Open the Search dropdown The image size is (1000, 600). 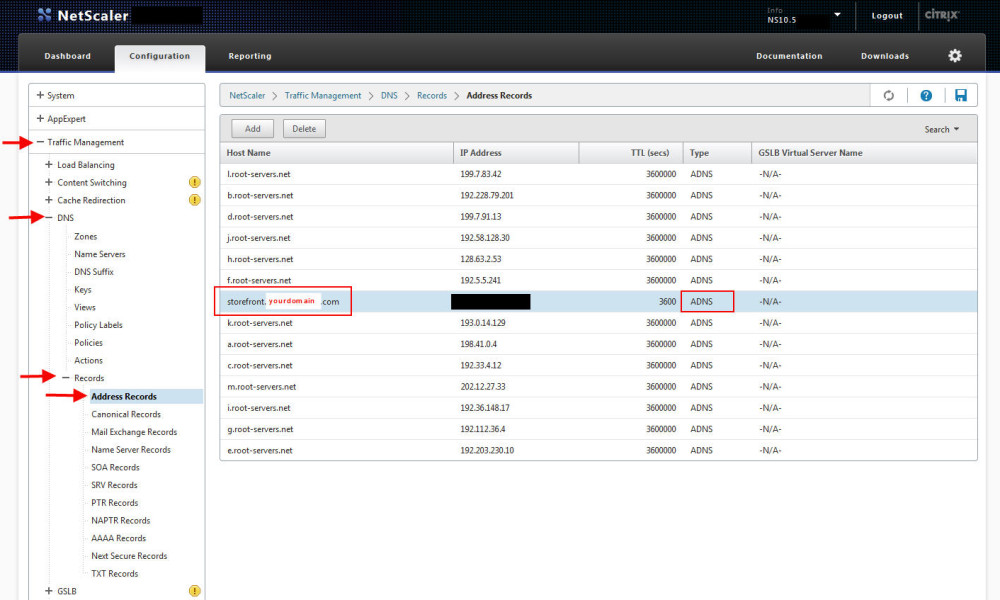pyautogui.click(x=939, y=128)
